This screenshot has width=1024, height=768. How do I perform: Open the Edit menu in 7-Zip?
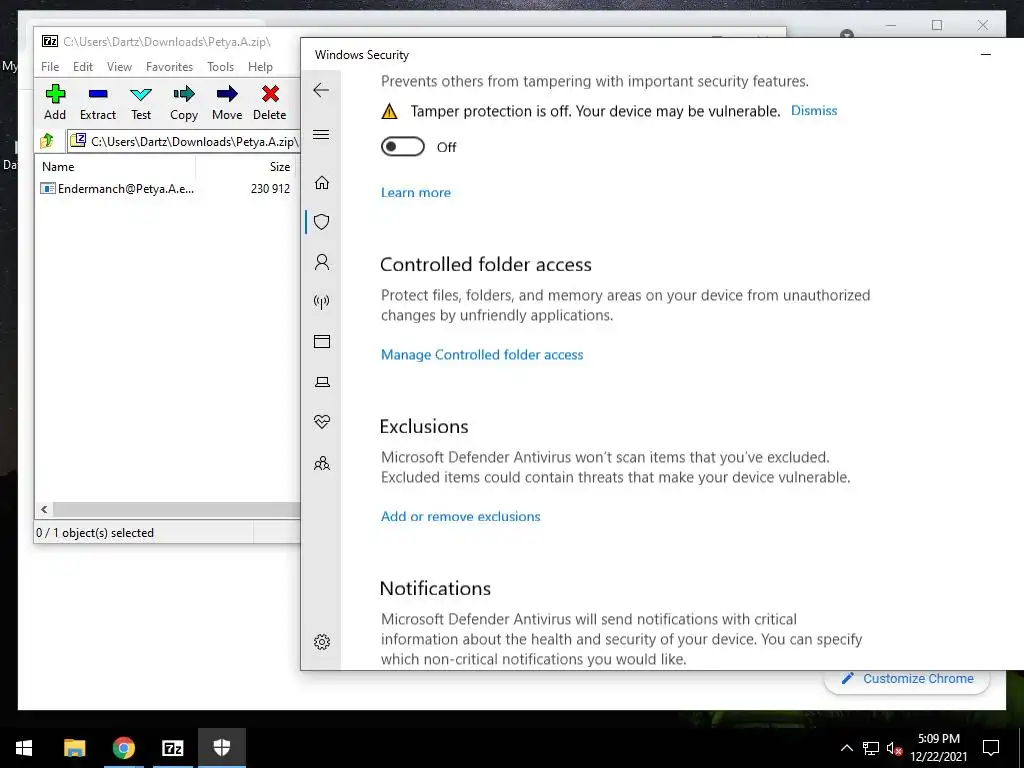[x=82, y=67]
